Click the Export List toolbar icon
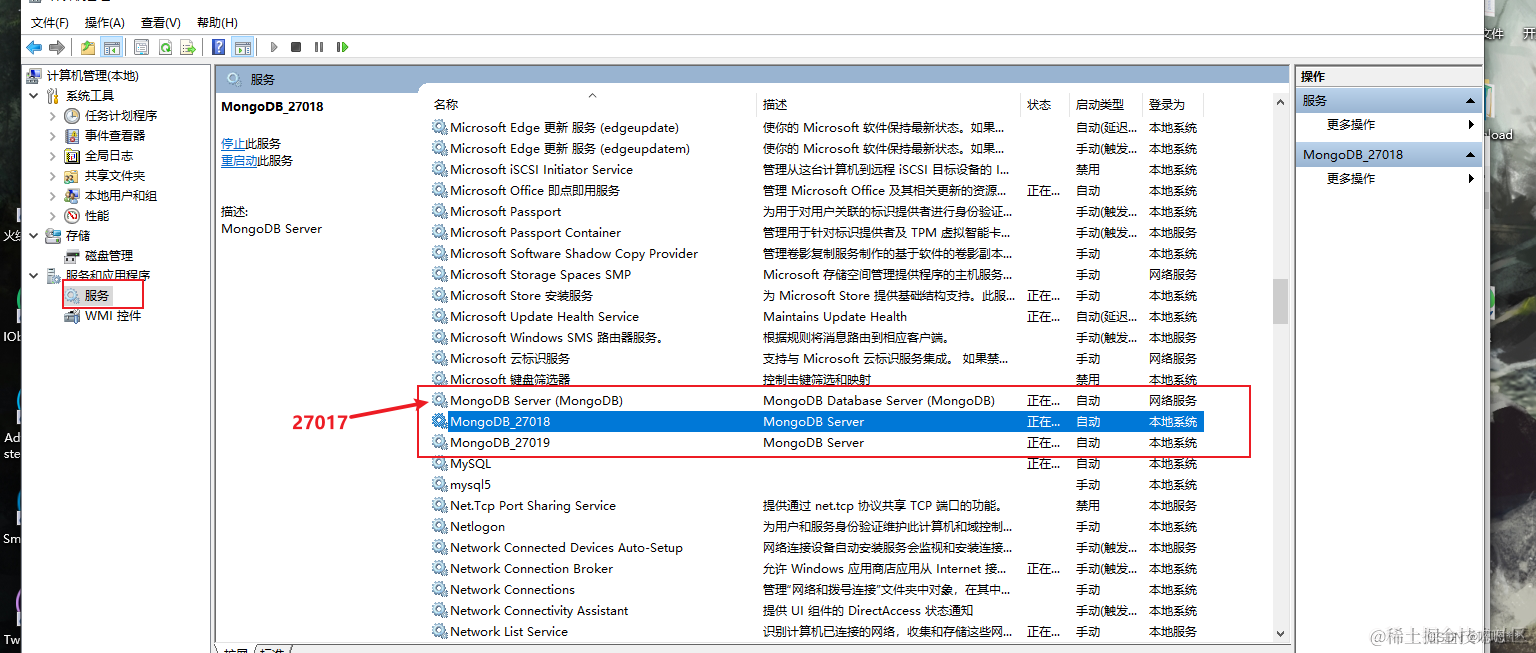The height and width of the screenshot is (653, 1536). (188, 47)
